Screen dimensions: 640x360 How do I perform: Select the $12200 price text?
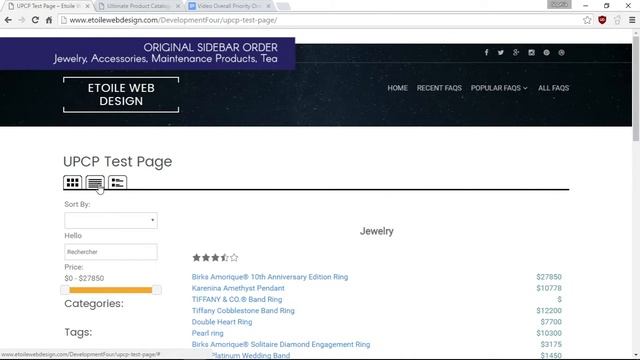(549, 311)
